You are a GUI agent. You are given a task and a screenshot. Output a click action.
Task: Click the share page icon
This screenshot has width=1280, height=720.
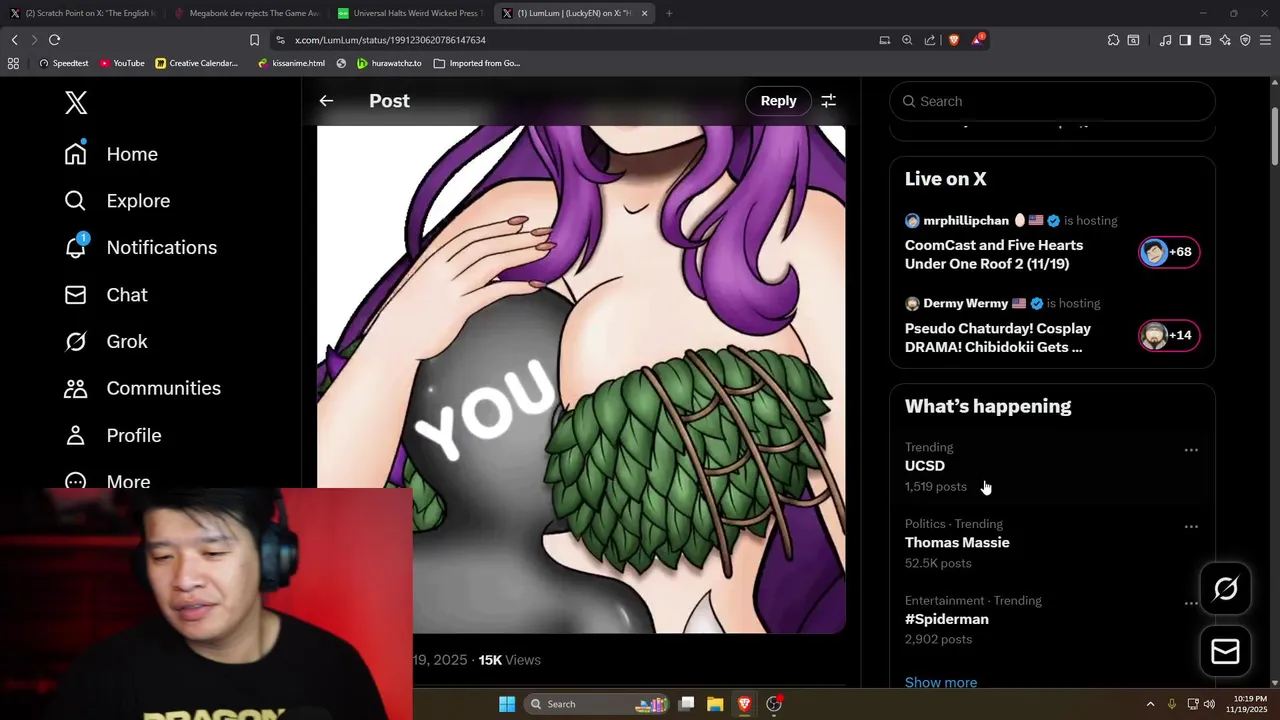point(930,40)
